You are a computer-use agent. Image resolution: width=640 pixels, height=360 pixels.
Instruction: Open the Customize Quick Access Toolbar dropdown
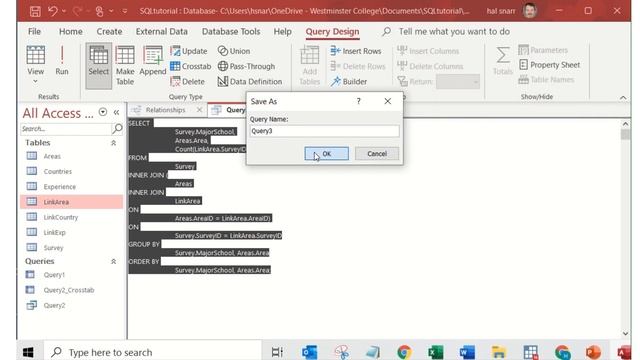pyautogui.click(x=125, y=11)
